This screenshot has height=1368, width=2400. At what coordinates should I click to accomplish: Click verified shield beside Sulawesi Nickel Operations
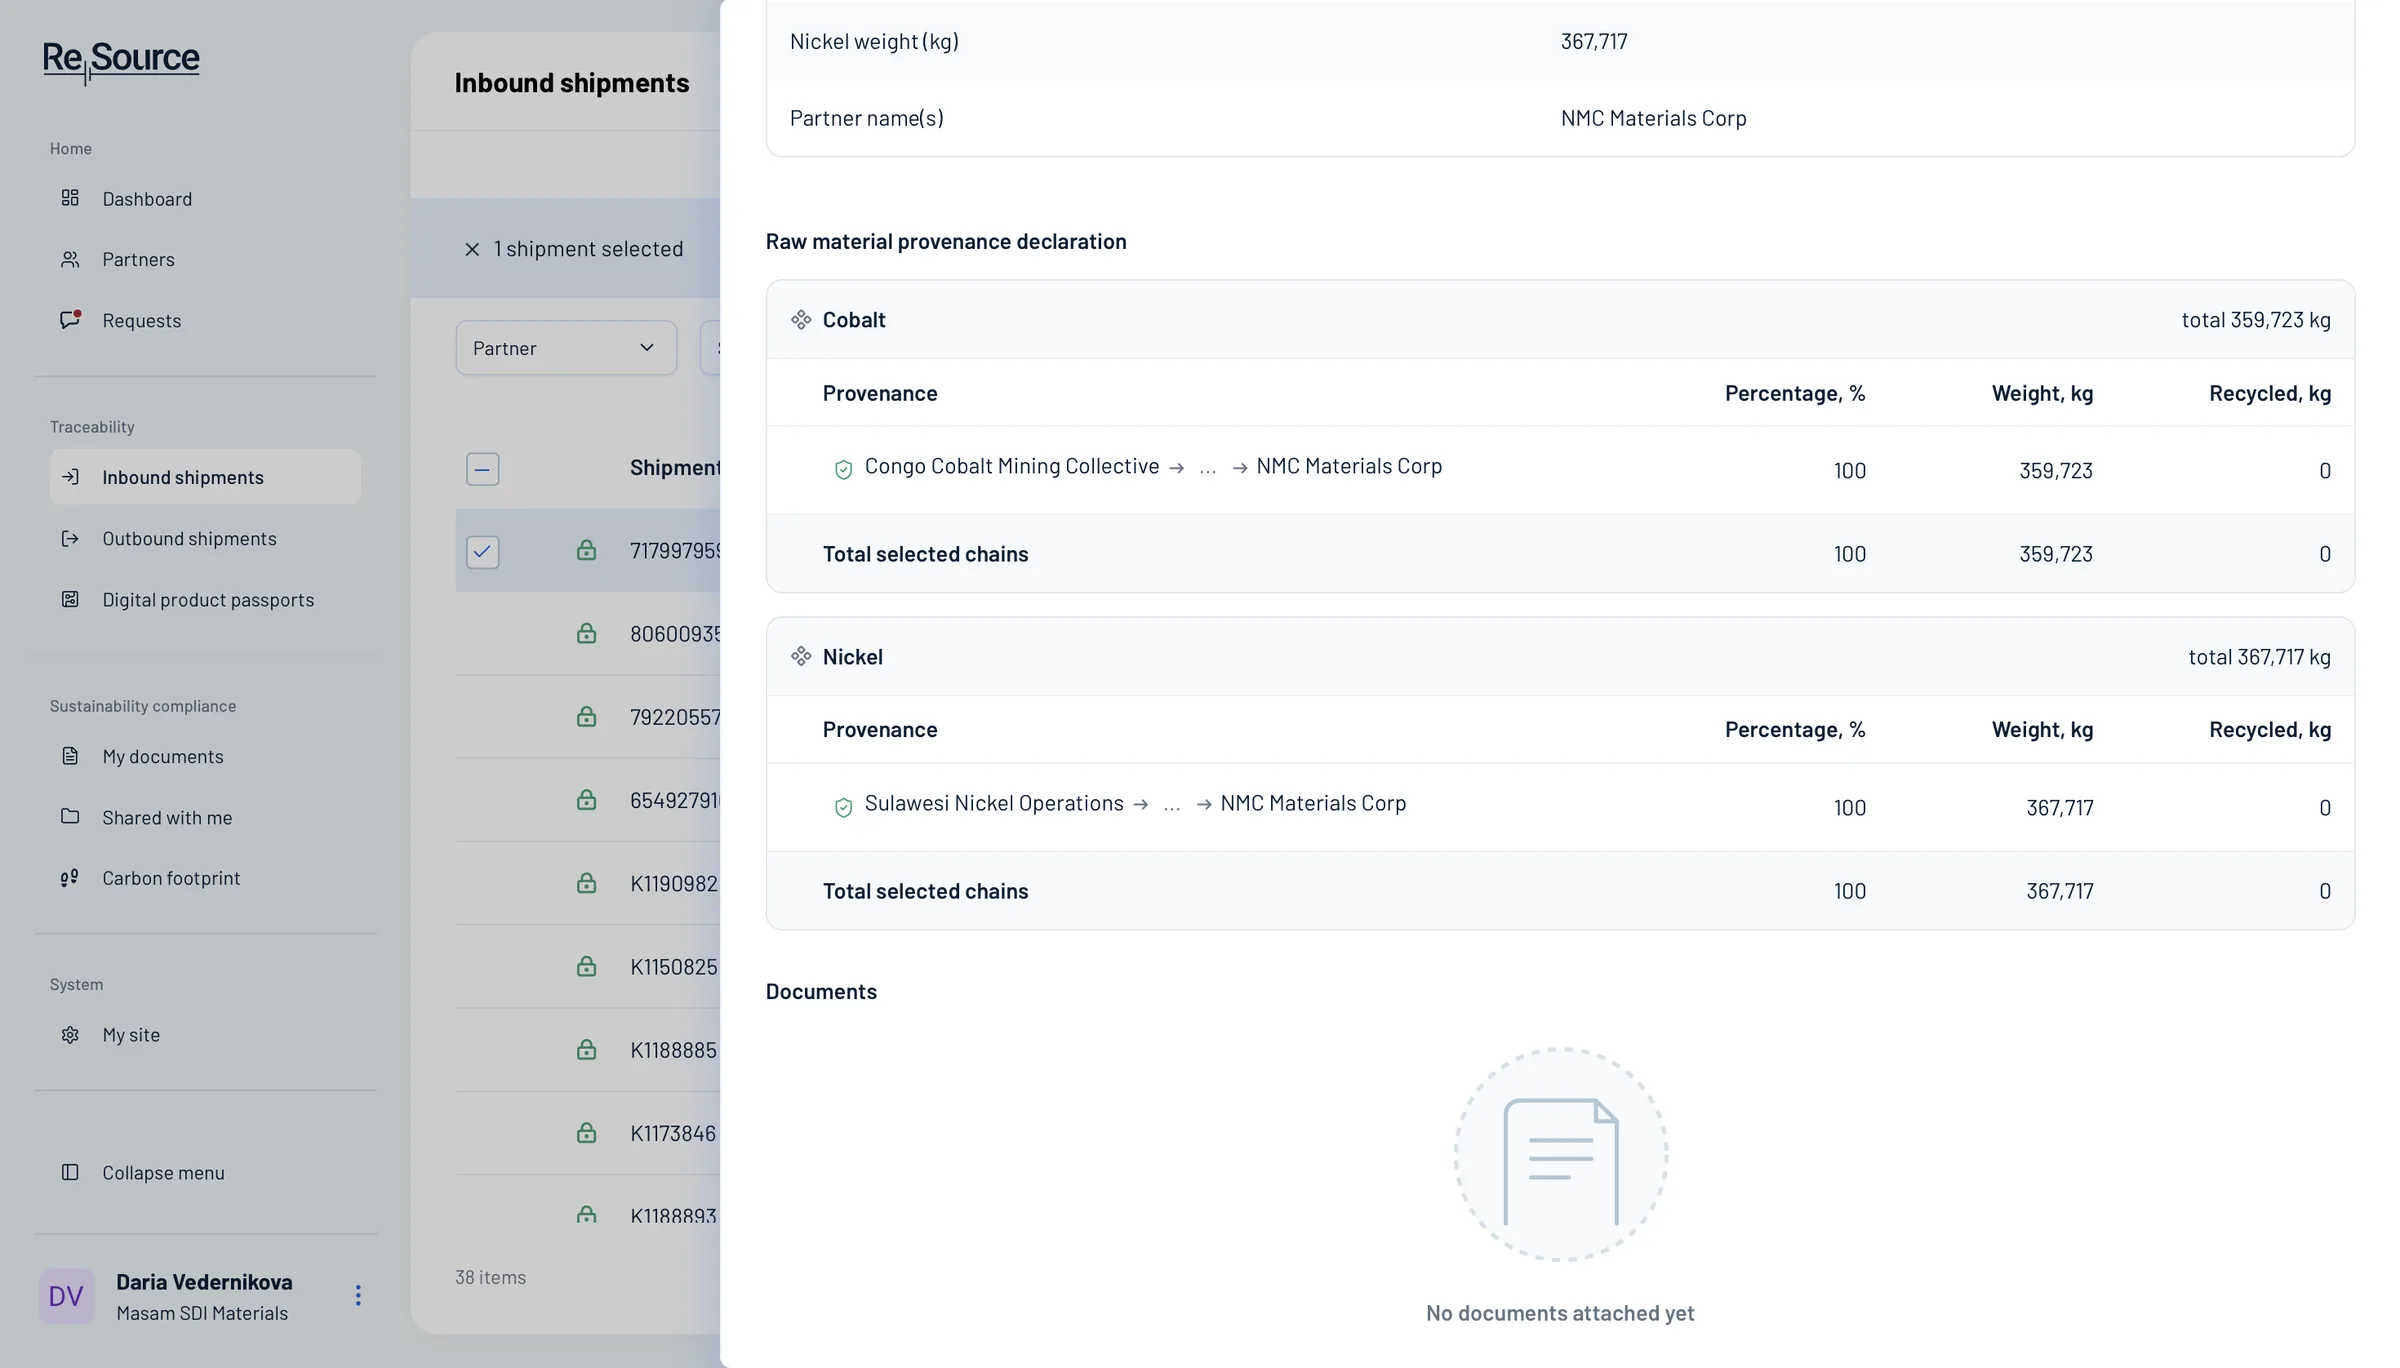843,807
